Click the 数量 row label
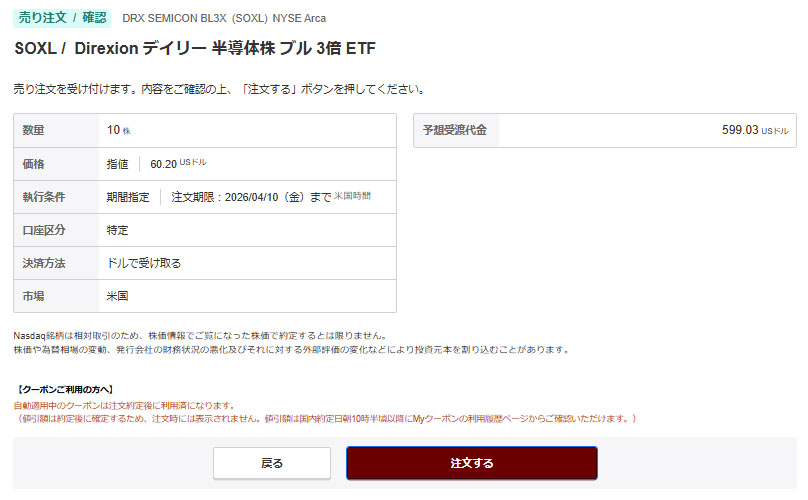Image resolution: width=808 pixels, height=500 pixels. (x=34, y=130)
